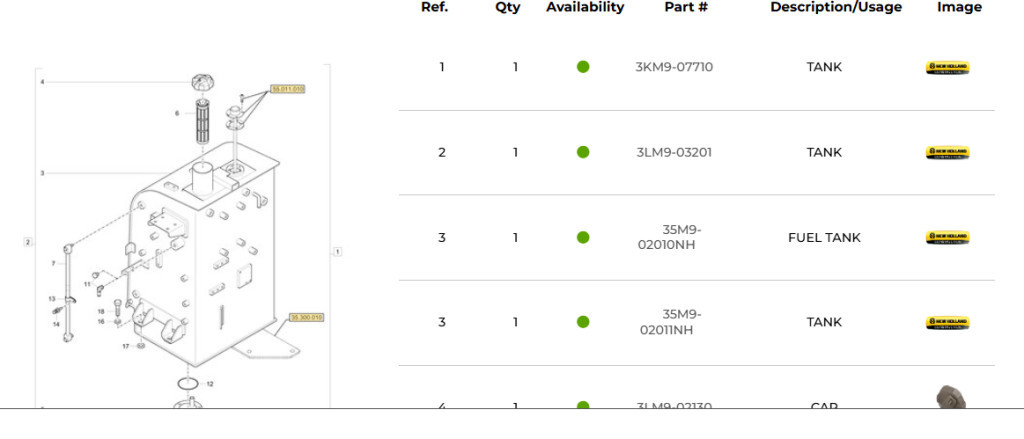Click the New Holland image for 3KM9-07710

coord(947,68)
